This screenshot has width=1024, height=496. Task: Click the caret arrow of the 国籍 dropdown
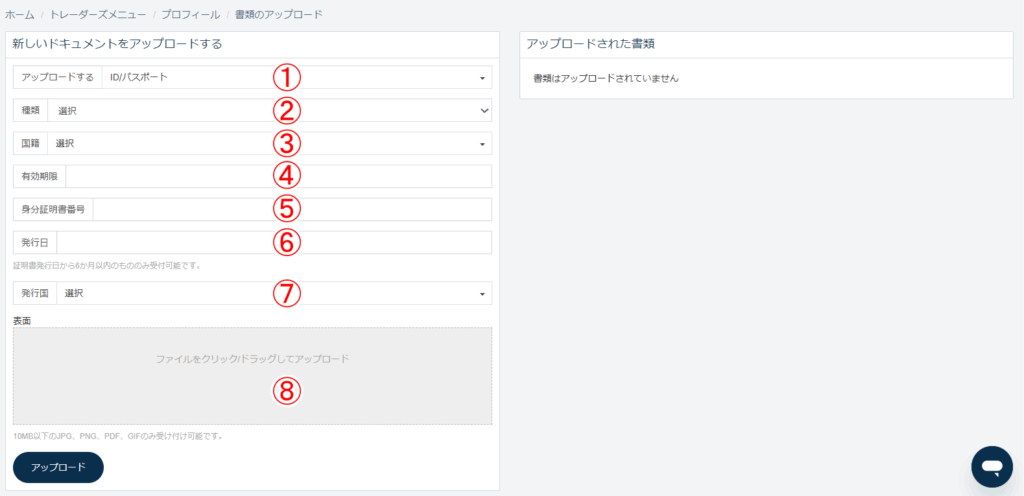click(482, 144)
